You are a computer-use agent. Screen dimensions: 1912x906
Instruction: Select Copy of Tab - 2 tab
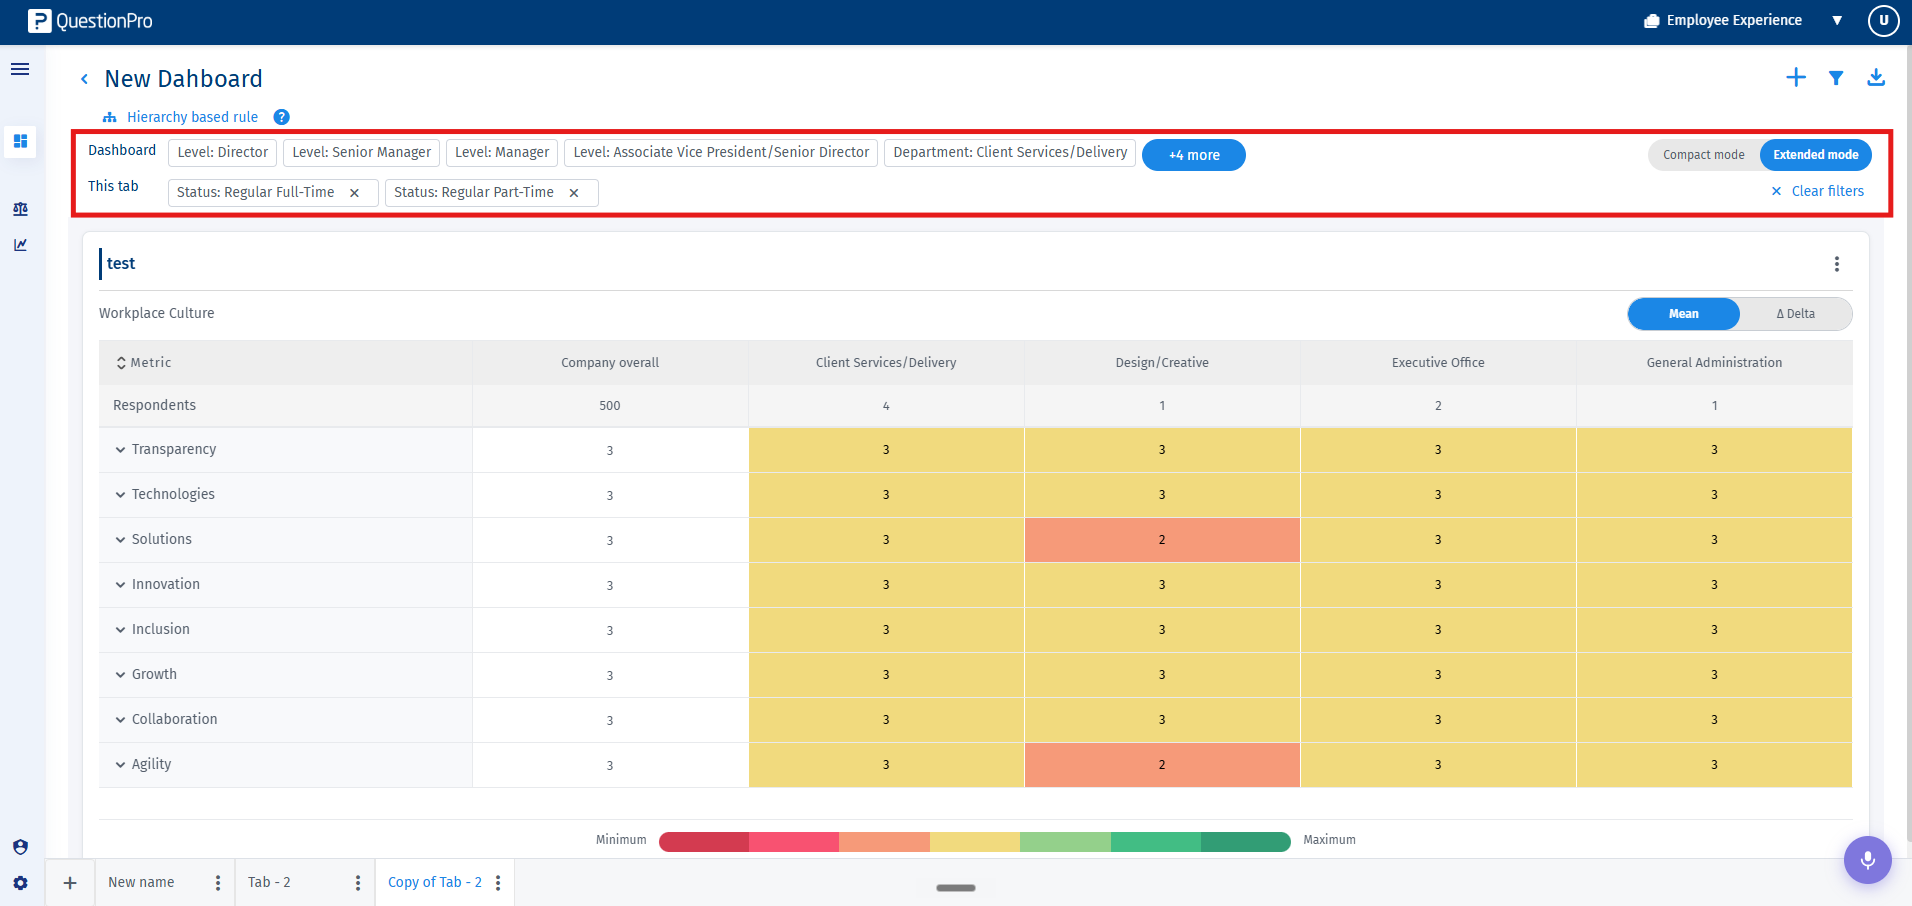click(435, 883)
